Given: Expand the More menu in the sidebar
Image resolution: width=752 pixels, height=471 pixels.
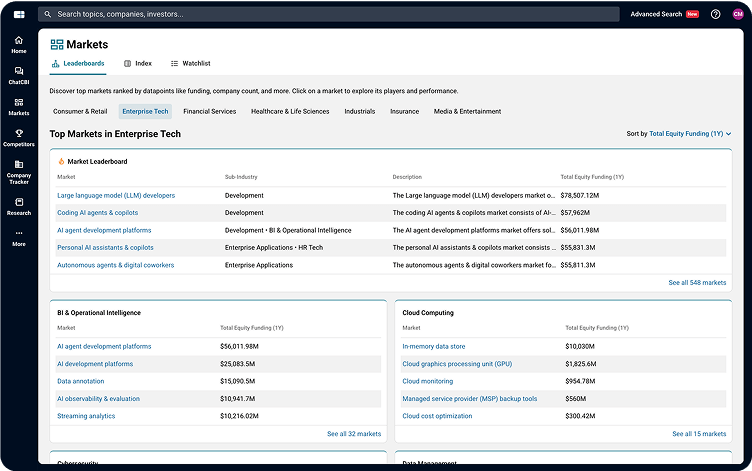Looking at the screenshot, I should [x=18, y=236].
